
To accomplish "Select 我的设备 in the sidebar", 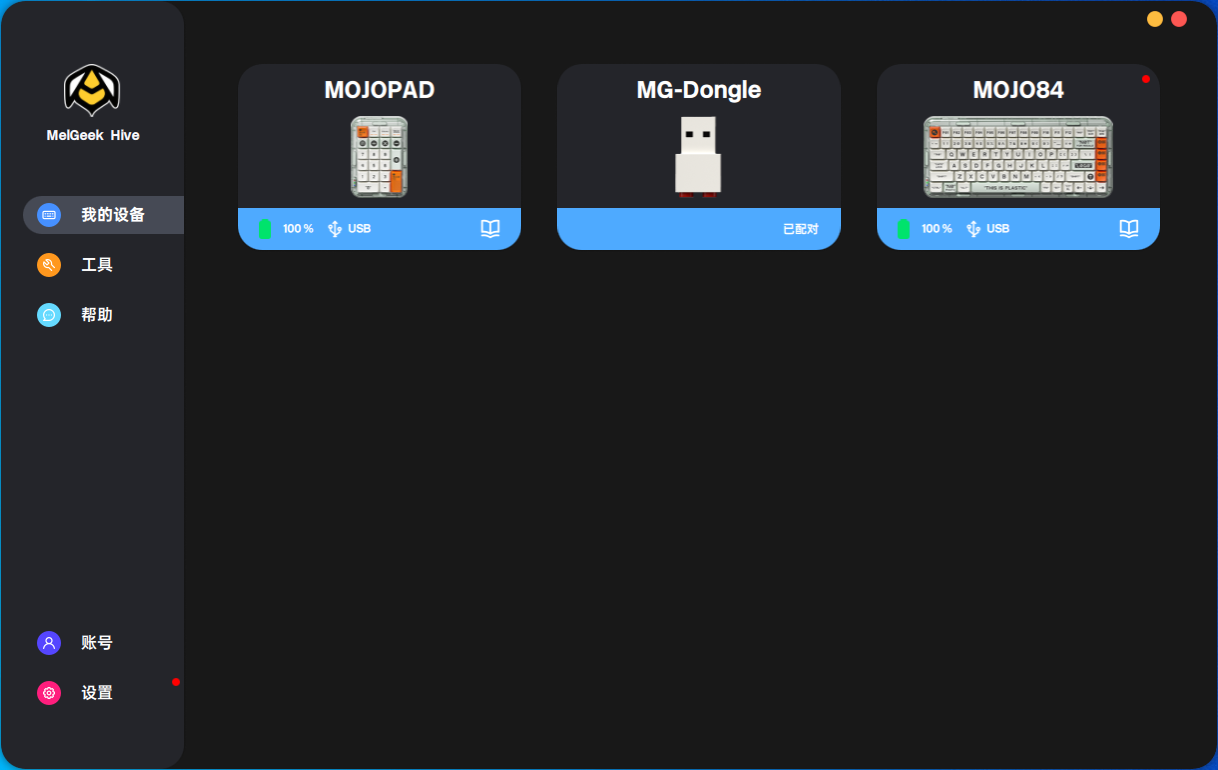I will 104,215.
